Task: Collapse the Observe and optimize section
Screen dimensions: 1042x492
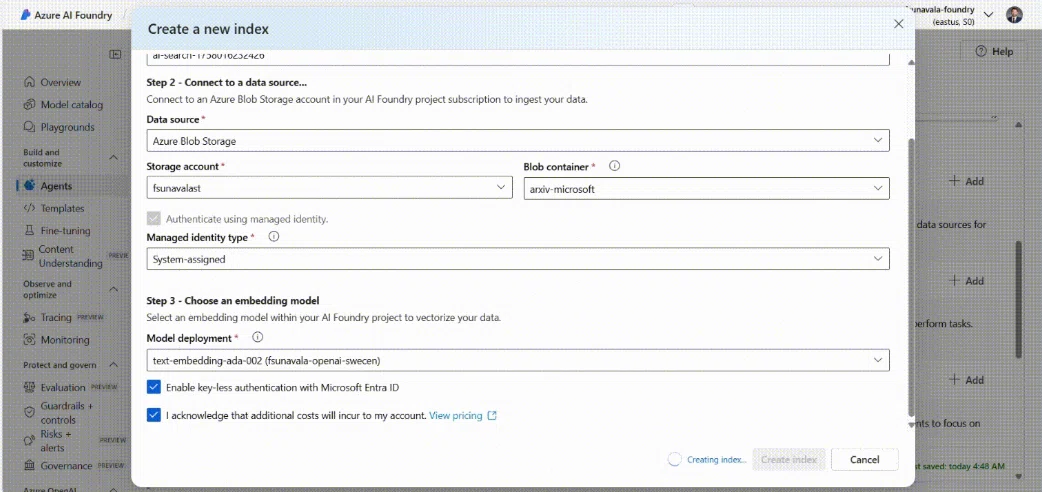Action: [113, 289]
